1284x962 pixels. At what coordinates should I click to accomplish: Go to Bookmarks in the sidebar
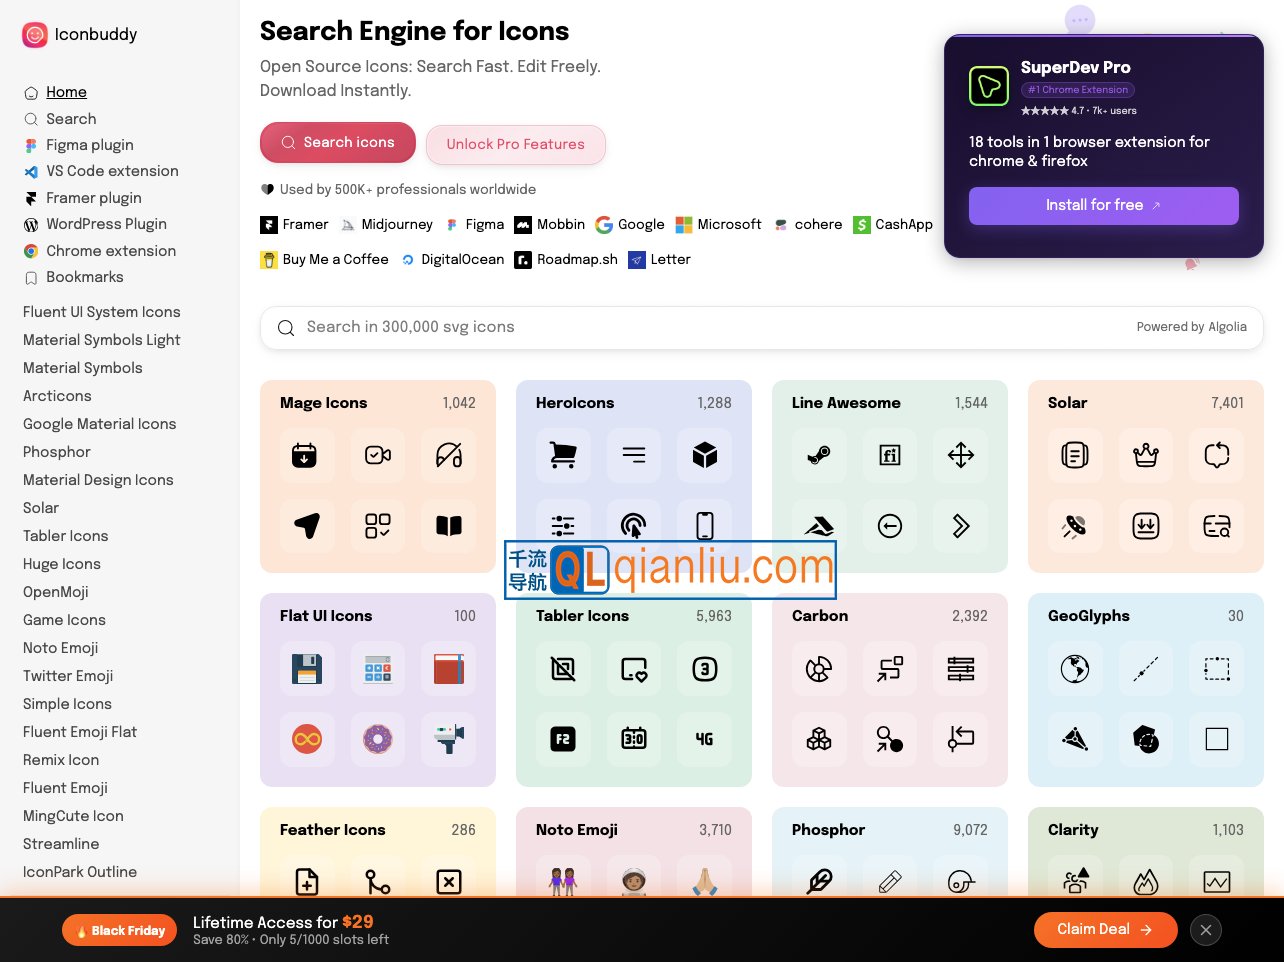click(x=84, y=277)
